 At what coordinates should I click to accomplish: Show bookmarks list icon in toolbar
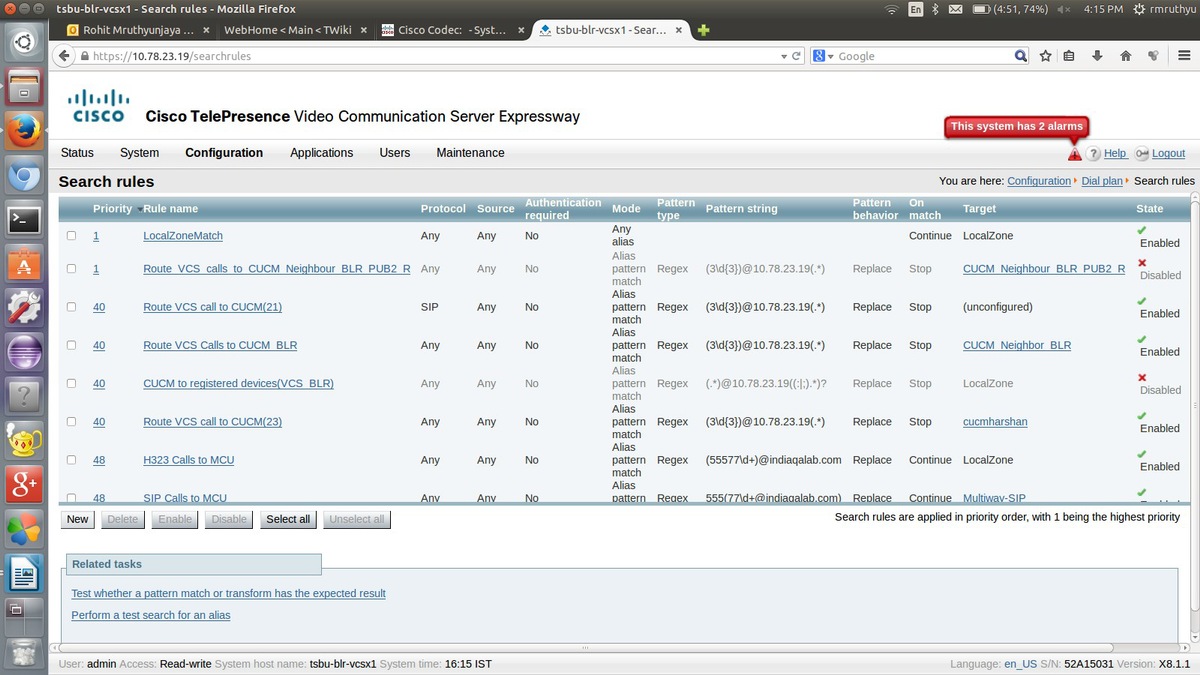pyautogui.click(x=1069, y=56)
